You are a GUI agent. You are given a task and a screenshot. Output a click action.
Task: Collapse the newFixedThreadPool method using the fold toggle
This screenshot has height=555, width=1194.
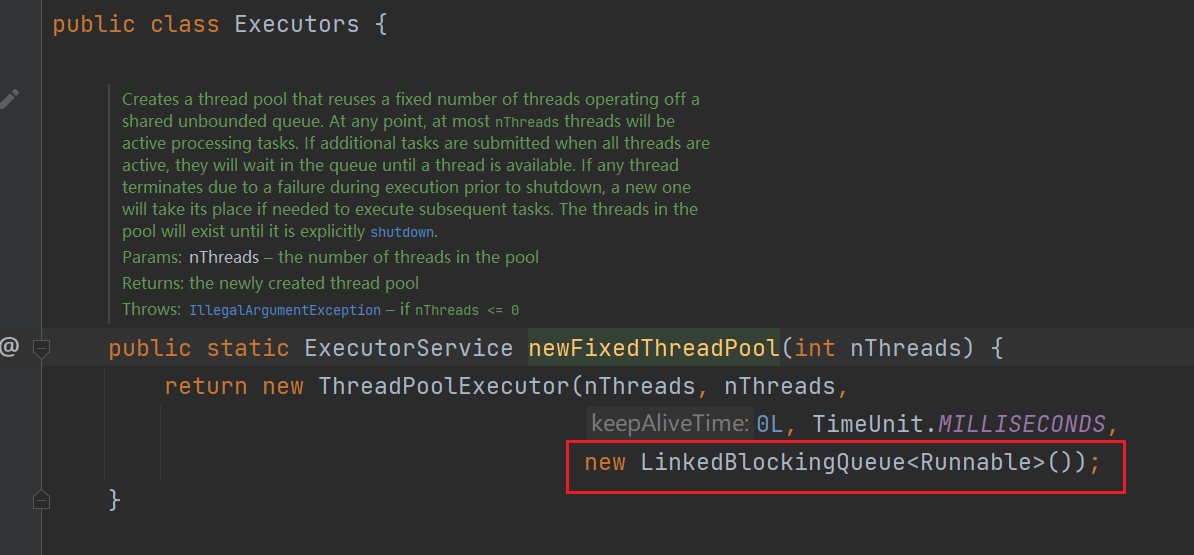pyautogui.click(x=41, y=348)
